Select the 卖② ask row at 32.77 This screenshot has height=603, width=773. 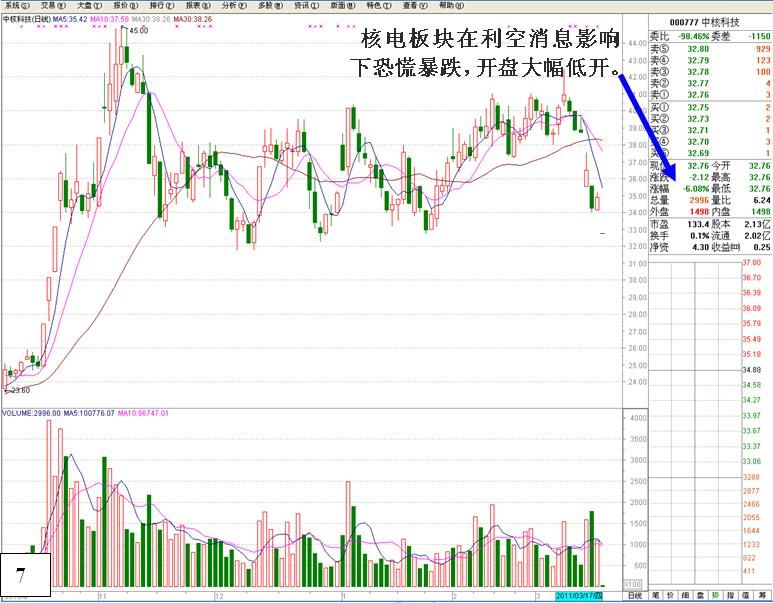[710, 83]
